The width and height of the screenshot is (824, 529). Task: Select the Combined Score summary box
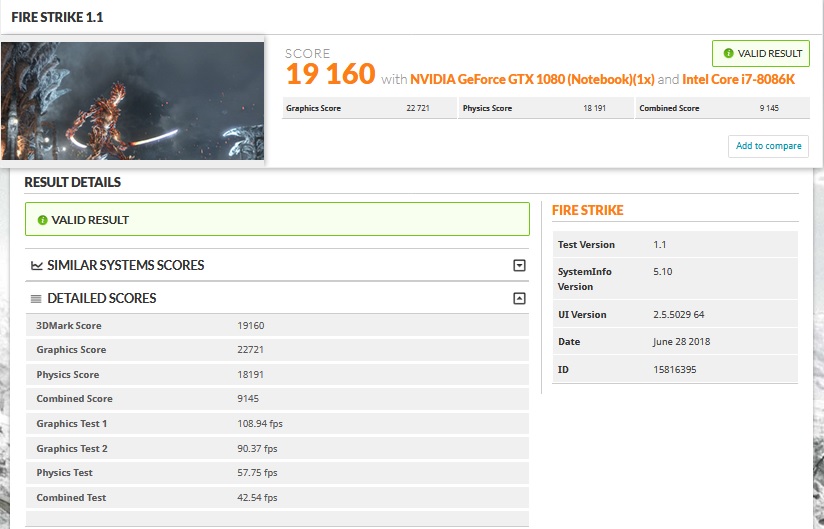pyautogui.click(x=720, y=108)
